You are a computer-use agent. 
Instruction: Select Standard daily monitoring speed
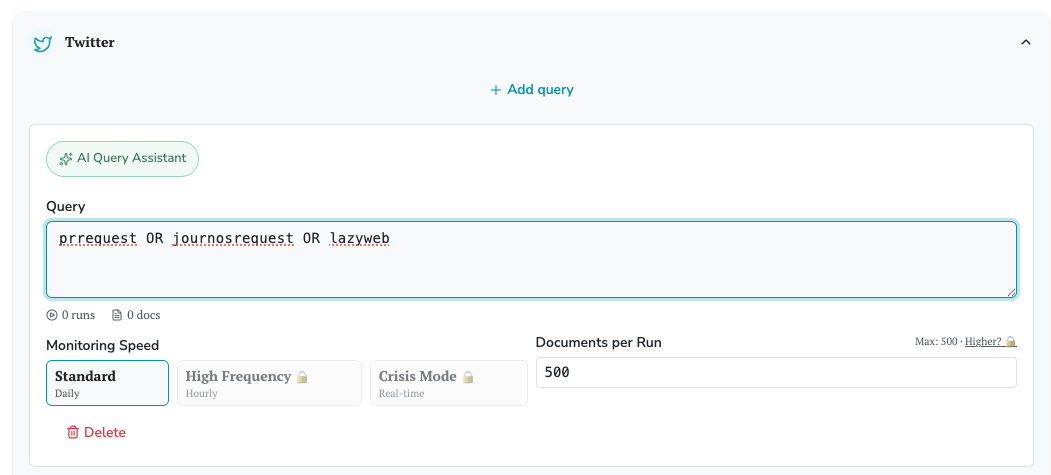click(107, 383)
